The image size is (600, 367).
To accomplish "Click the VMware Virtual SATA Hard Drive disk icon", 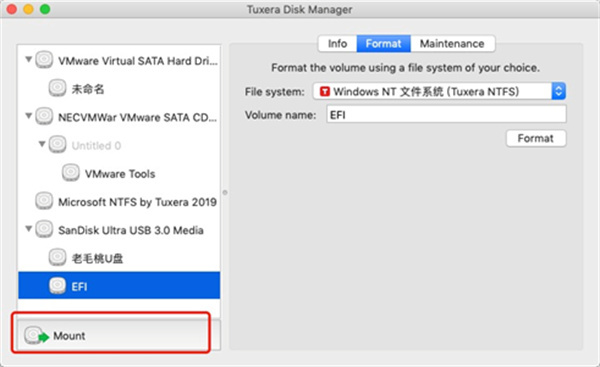I will click(44, 60).
